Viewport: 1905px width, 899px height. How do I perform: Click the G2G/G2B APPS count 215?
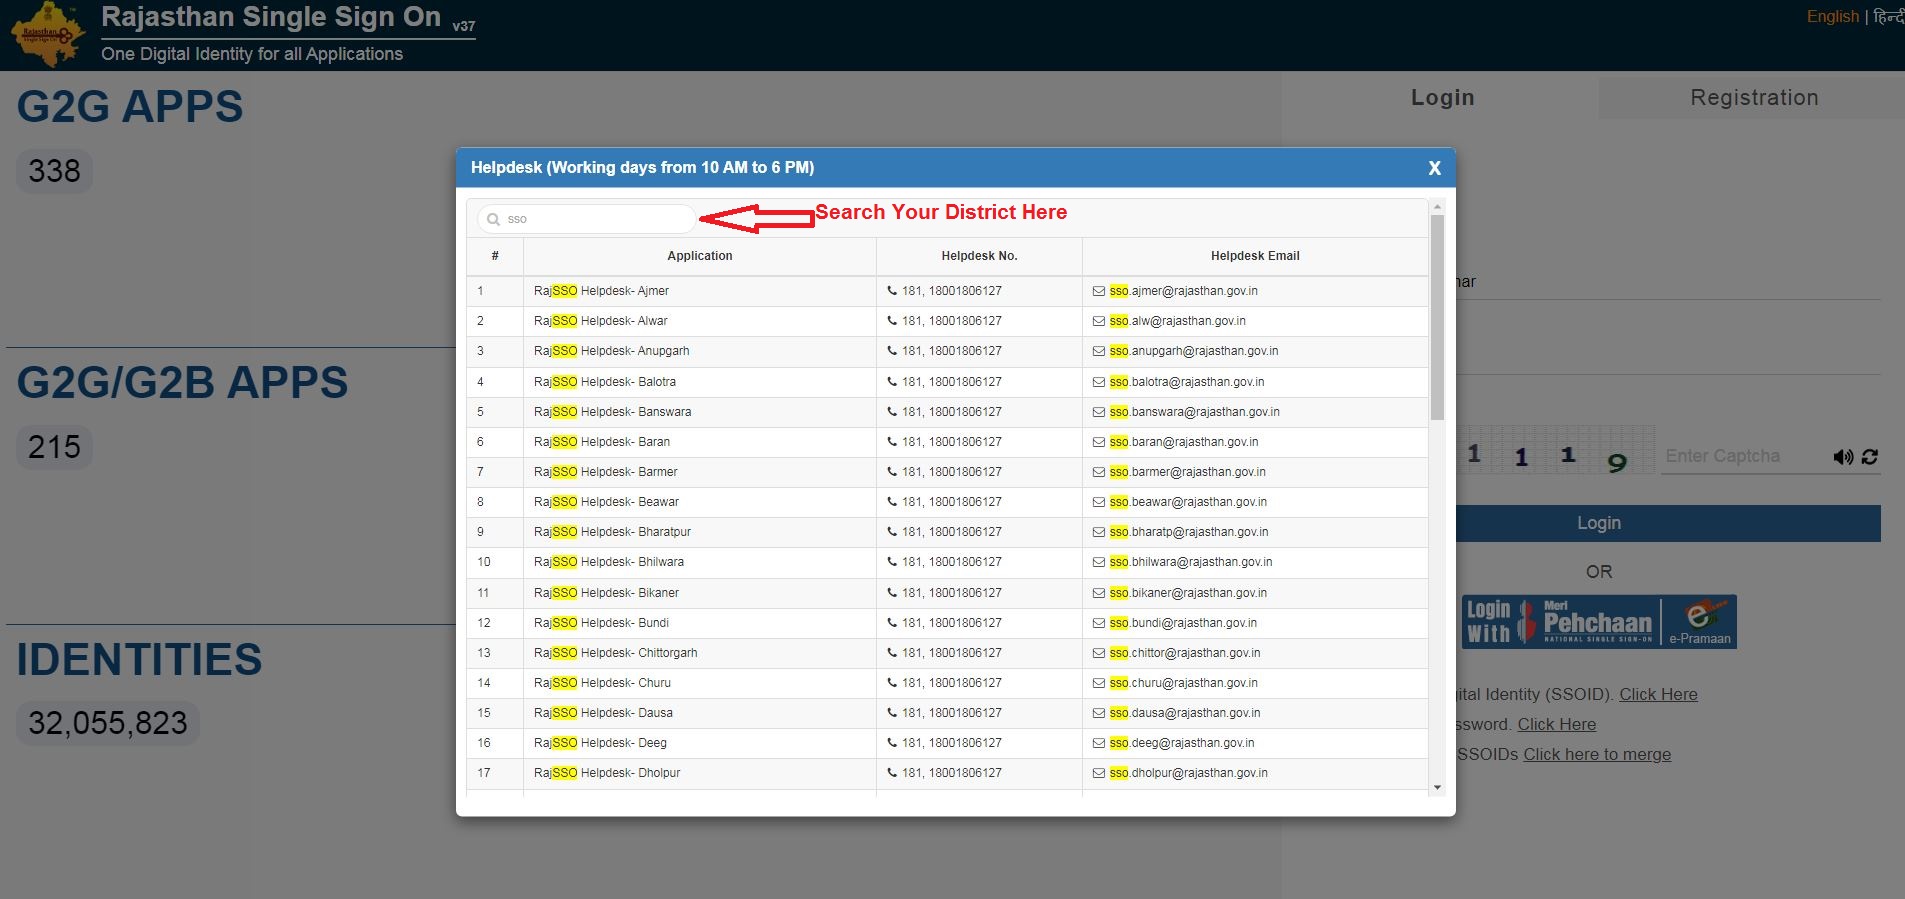click(x=54, y=447)
